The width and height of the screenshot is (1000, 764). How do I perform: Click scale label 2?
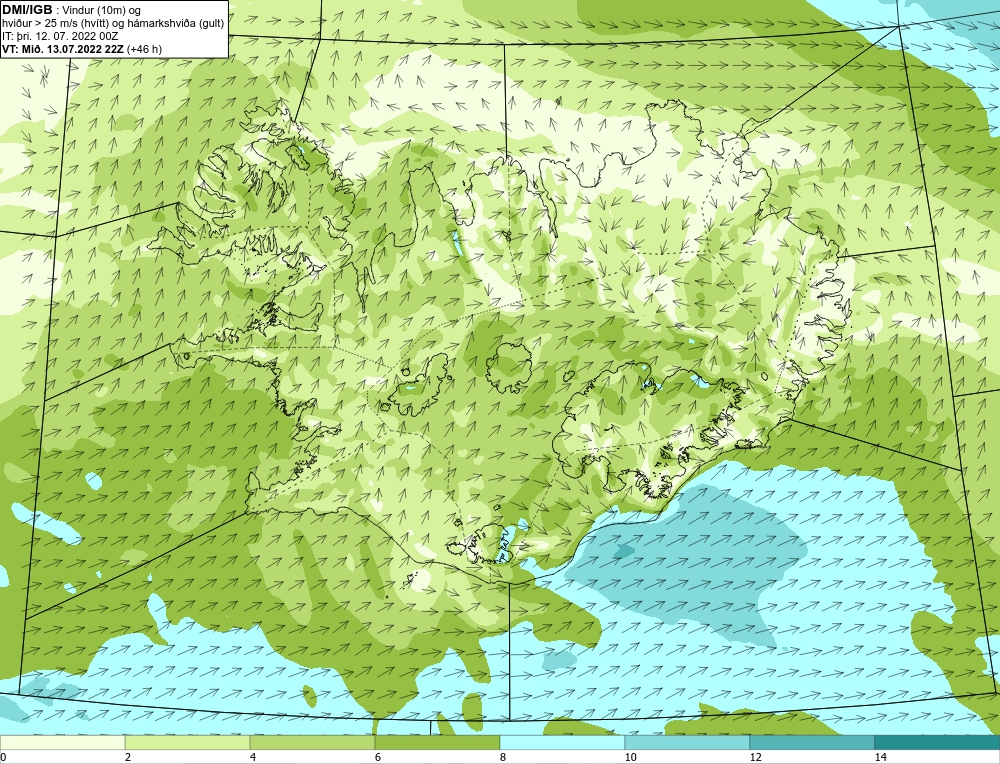(x=128, y=757)
